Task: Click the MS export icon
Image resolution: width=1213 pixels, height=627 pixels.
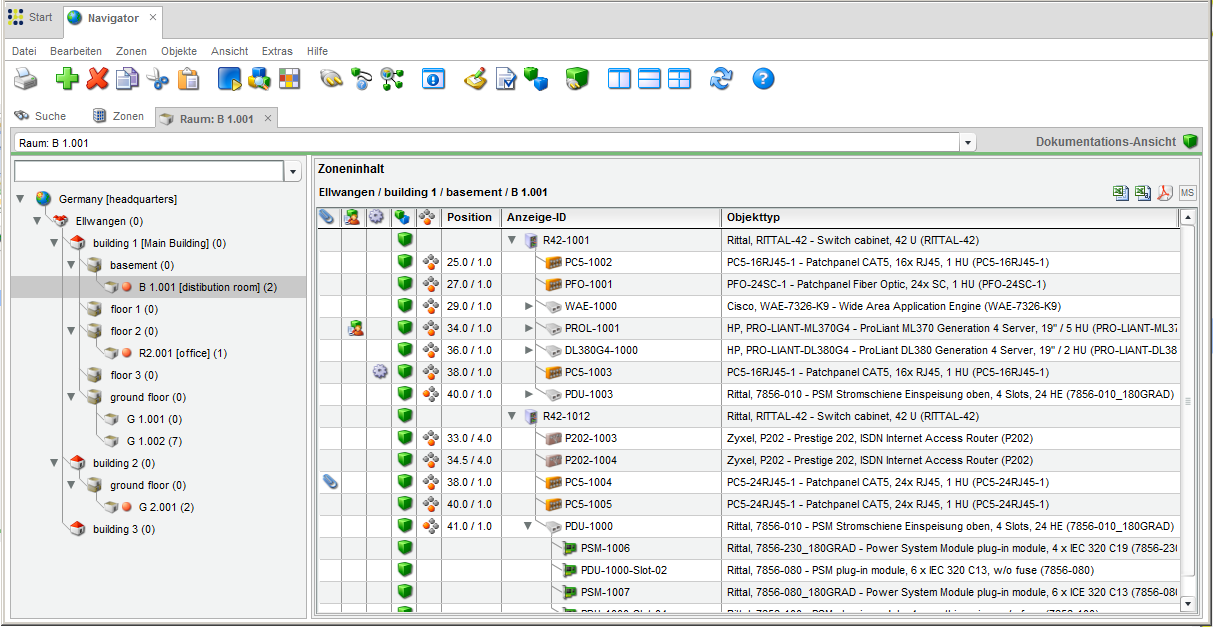Action: (1186, 193)
